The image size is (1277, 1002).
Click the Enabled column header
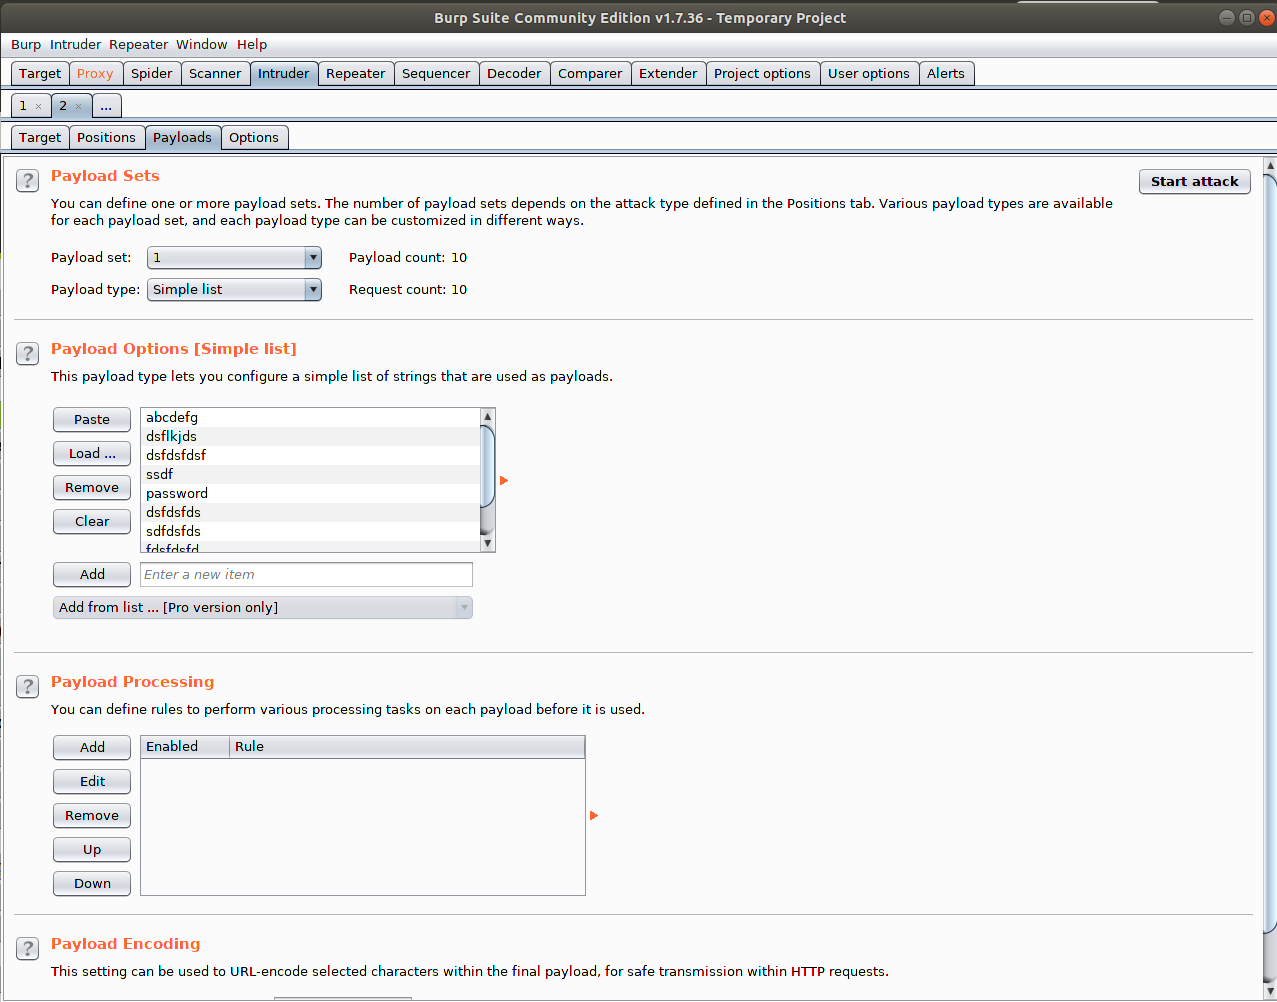(185, 747)
